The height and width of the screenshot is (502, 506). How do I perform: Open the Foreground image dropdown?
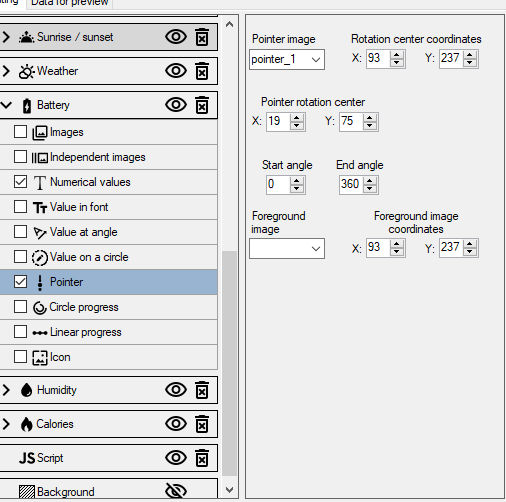coord(287,248)
